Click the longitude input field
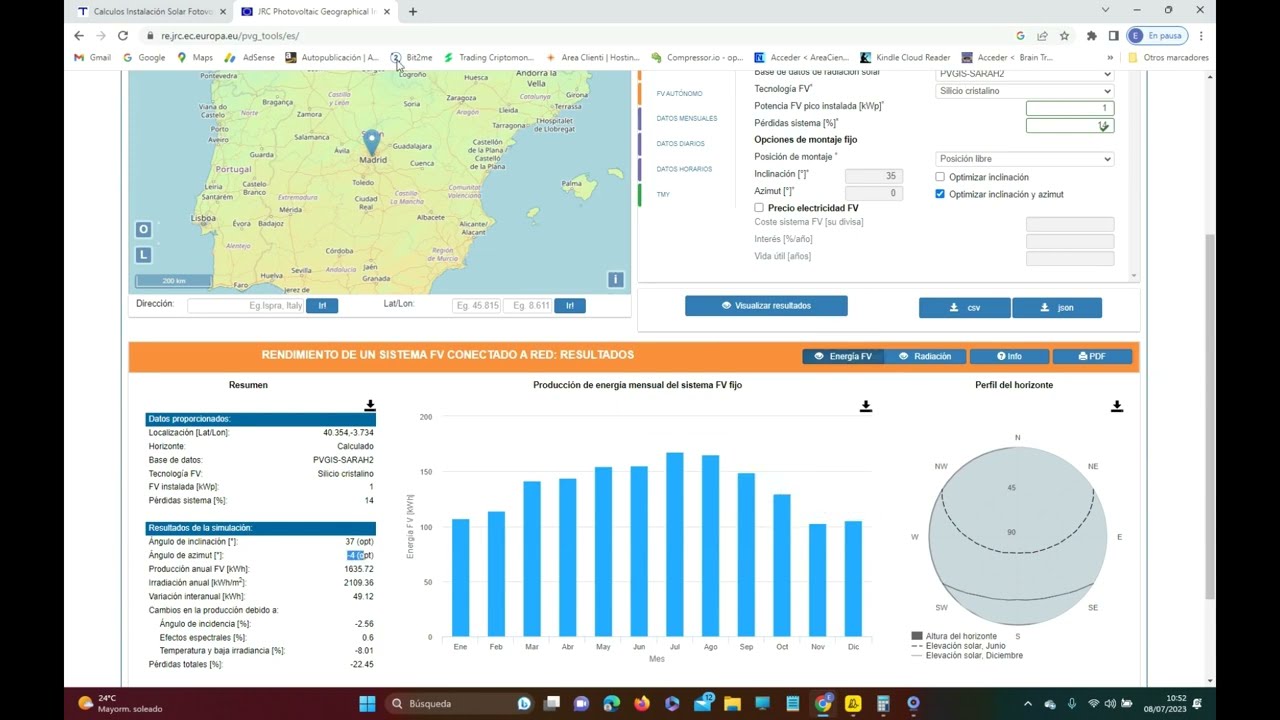Image resolution: width=1280 pixels, height=720 pixels. click(x=527, y=306)
